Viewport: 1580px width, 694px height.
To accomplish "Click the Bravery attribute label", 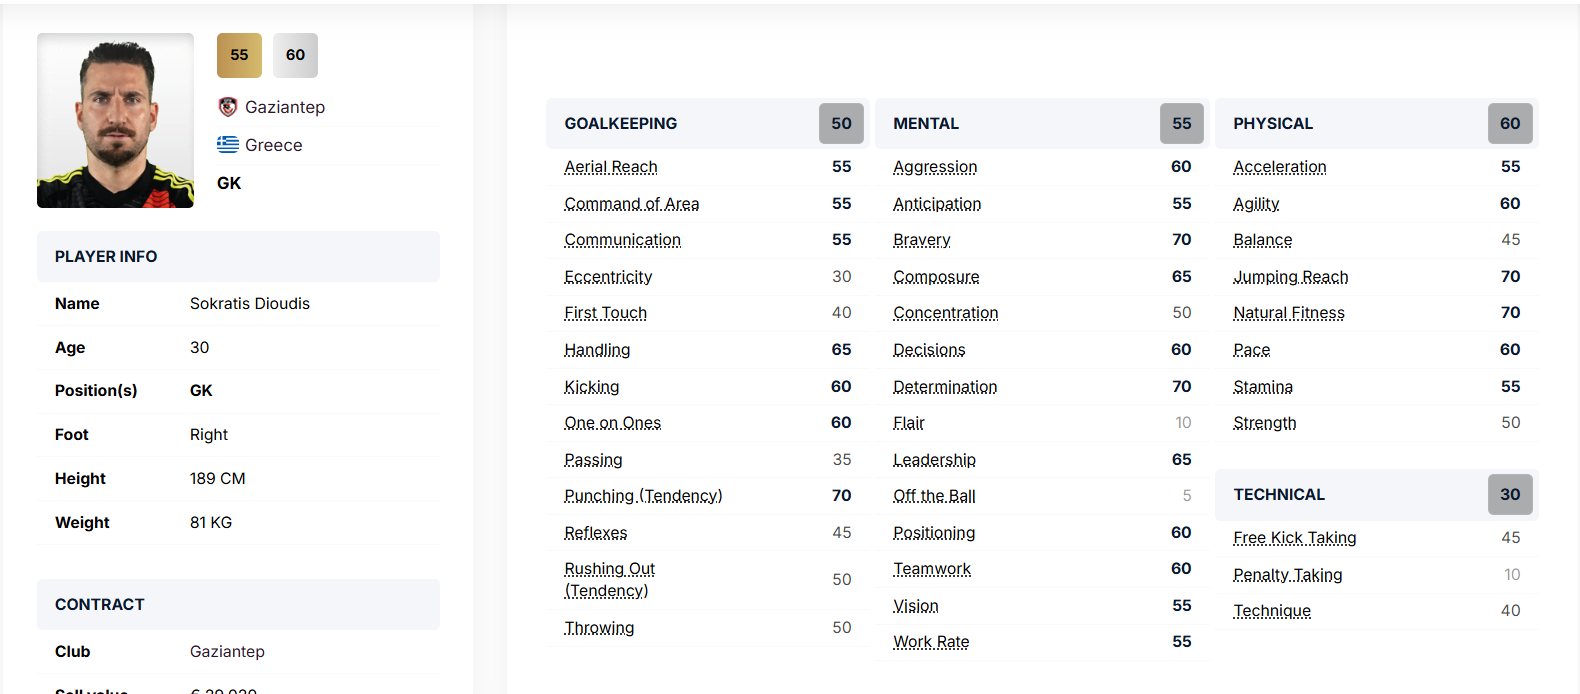I will [921, 240].
